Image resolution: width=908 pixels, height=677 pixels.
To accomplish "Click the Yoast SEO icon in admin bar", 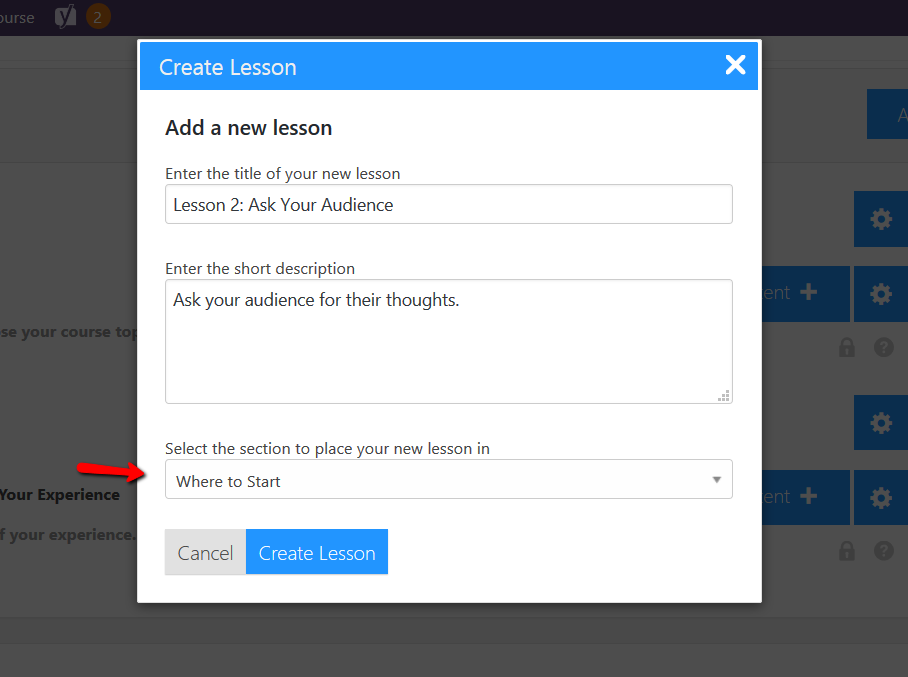I will point(65,17).
